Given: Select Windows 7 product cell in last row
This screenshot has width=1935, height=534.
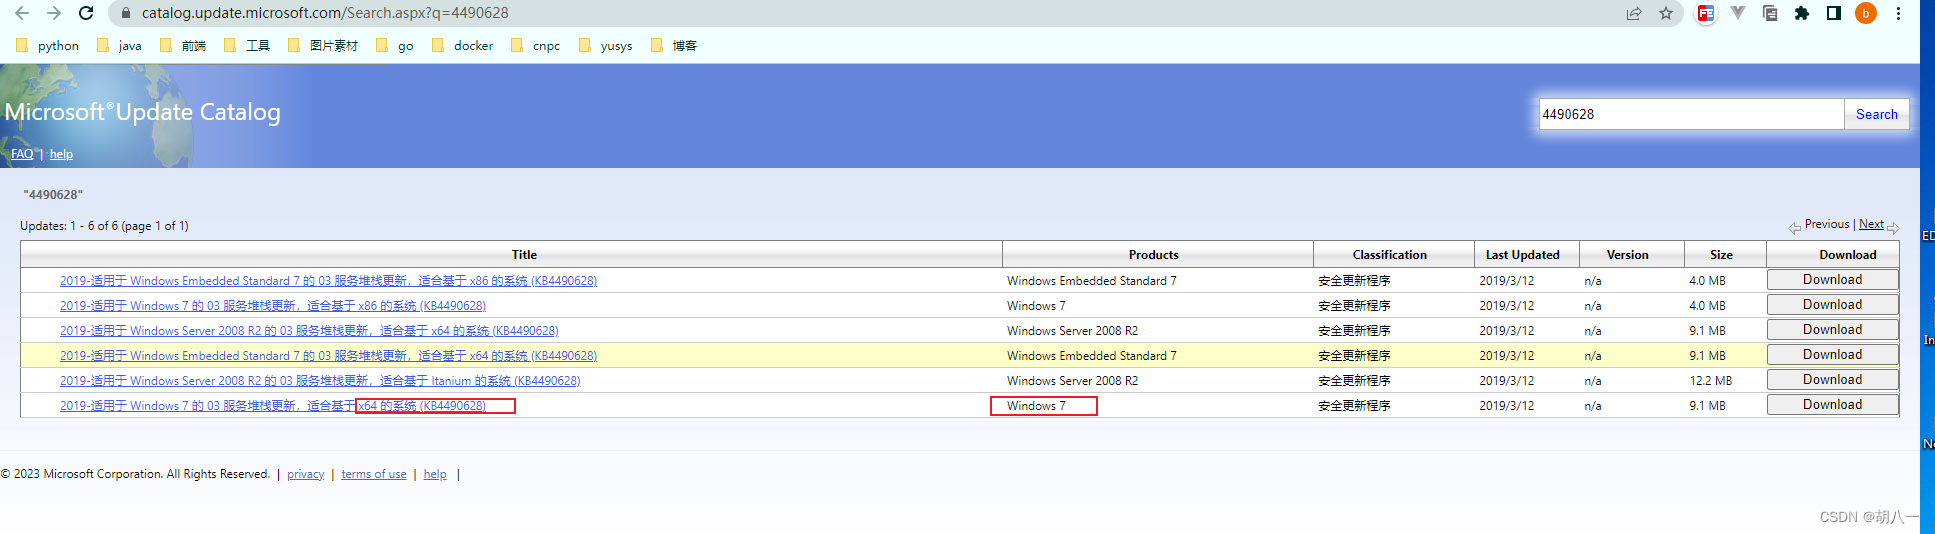Looking at the screenshot, I should click(x=1036, y=406).
